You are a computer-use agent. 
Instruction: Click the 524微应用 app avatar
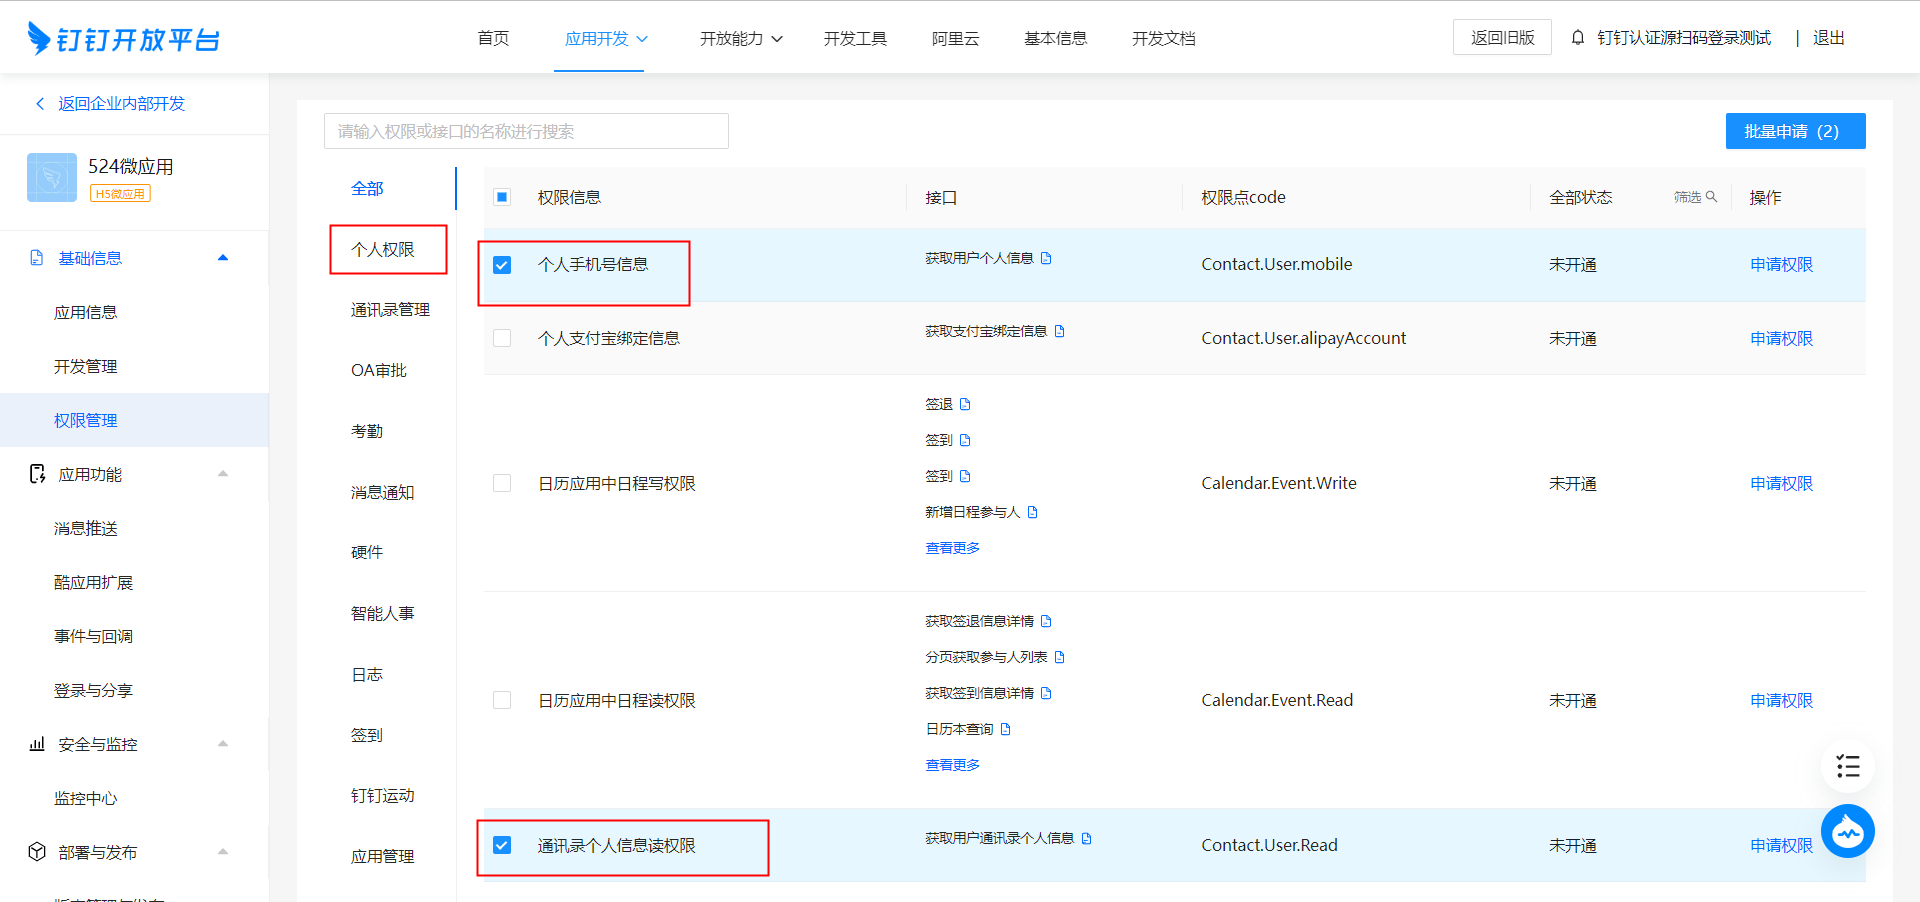52,177
